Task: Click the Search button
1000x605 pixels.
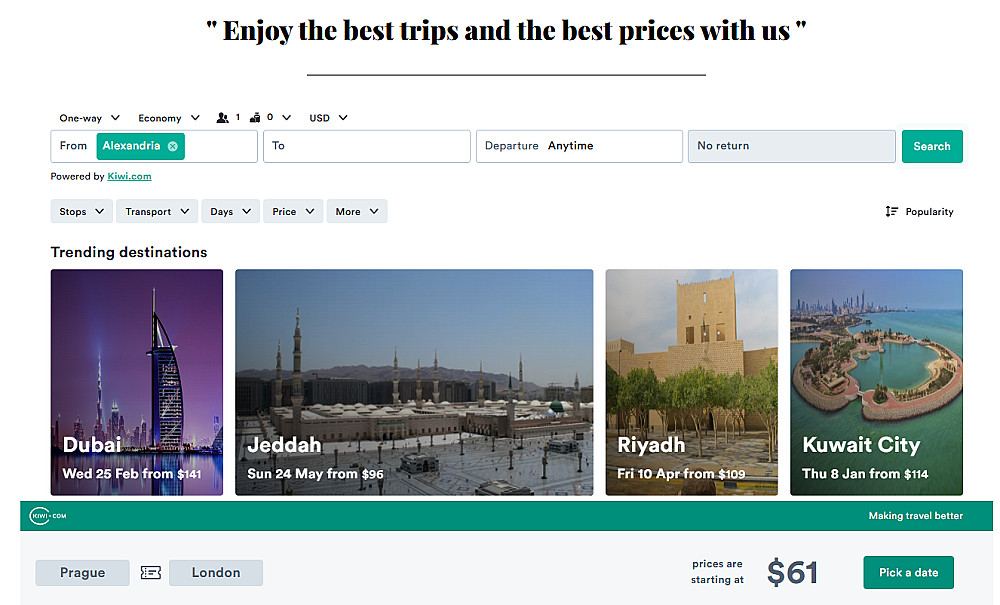Action: [932, 147]
